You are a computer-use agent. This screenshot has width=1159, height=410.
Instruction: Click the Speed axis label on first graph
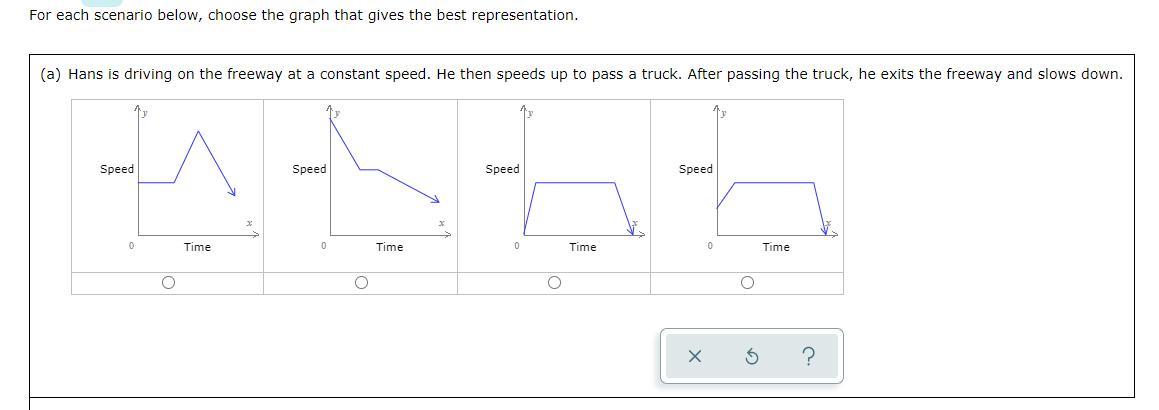pyautogui.click(x=117, y=169)
